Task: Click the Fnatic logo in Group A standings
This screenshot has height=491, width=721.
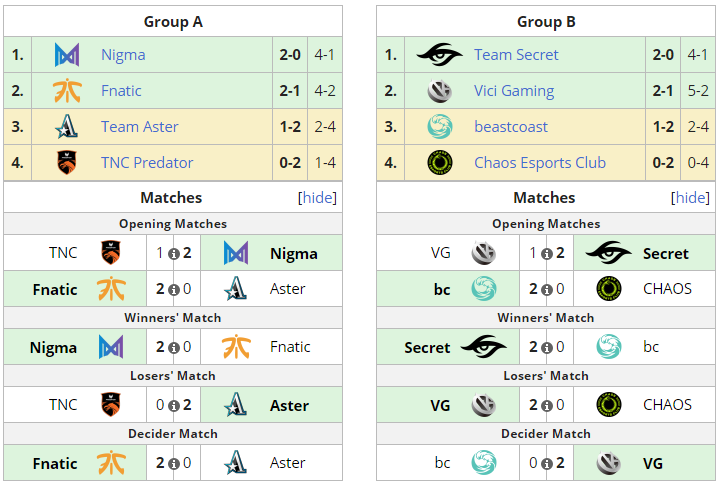Action: coord(66,91)
